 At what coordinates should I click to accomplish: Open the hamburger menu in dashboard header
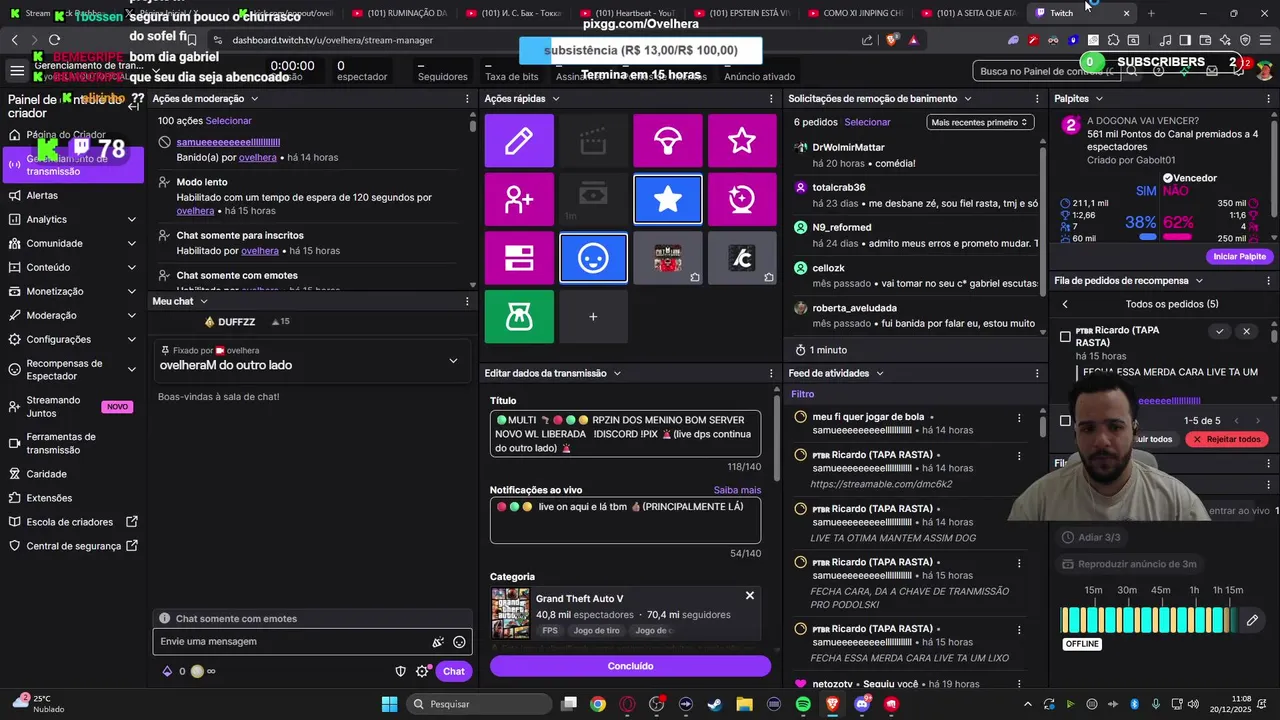17,71
